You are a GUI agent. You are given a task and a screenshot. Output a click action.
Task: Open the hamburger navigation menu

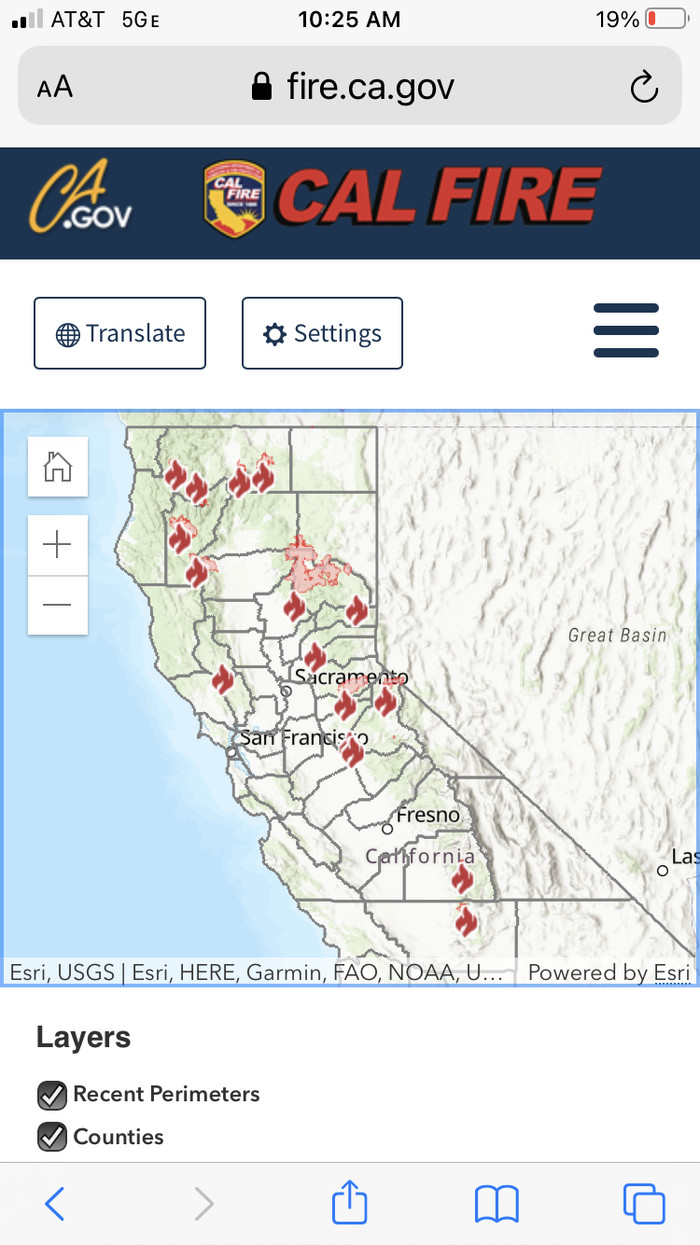(626, 331)
